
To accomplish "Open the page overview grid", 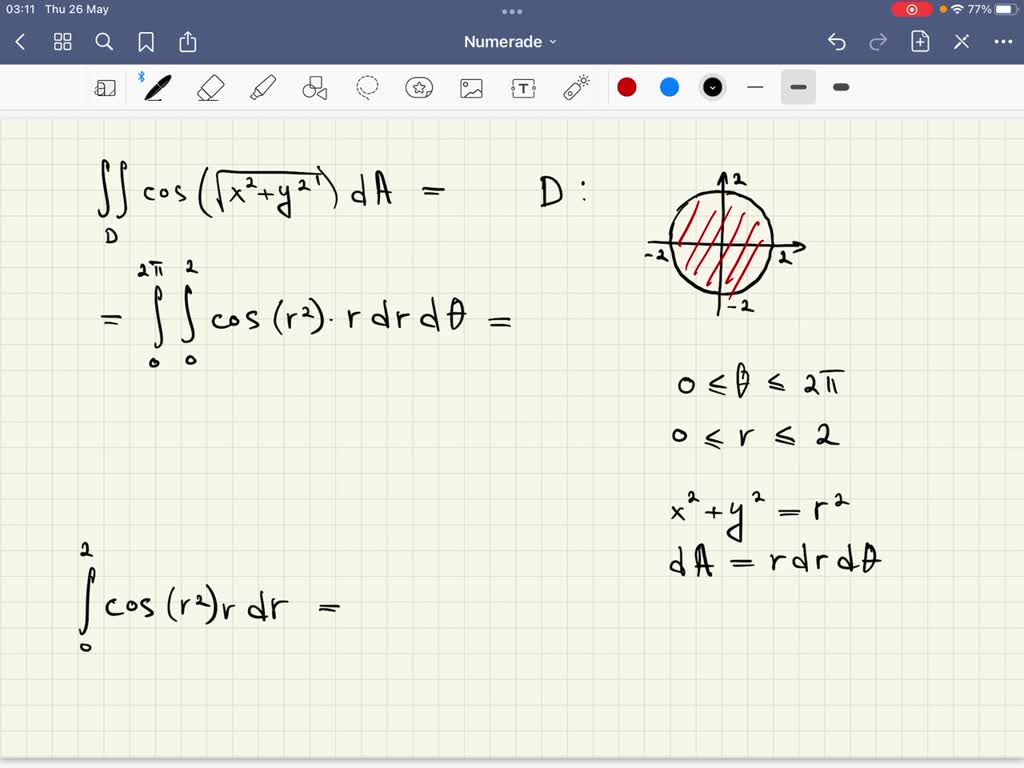I will click(x=62, y=41).
